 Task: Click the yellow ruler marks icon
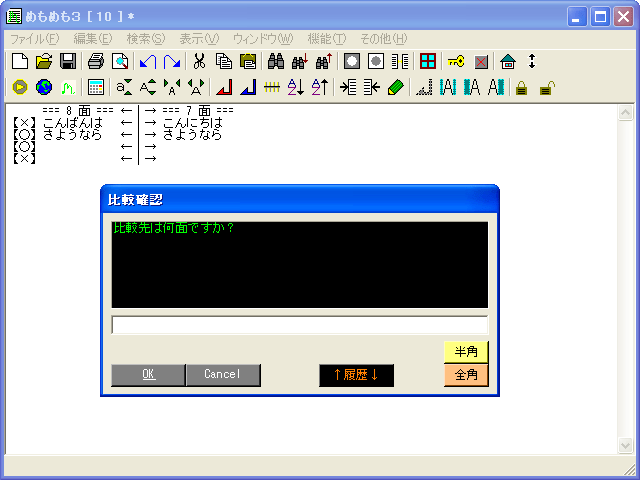[x=272, y=87]
